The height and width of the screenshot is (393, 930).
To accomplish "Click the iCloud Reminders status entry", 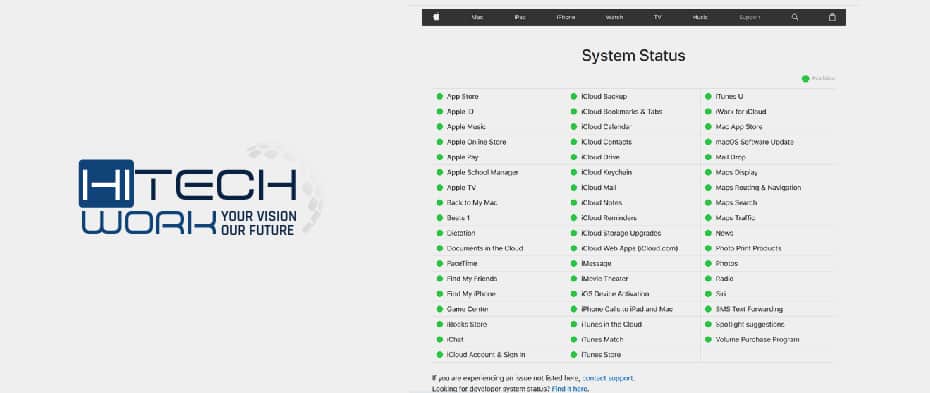I will [x=604, y=218].
